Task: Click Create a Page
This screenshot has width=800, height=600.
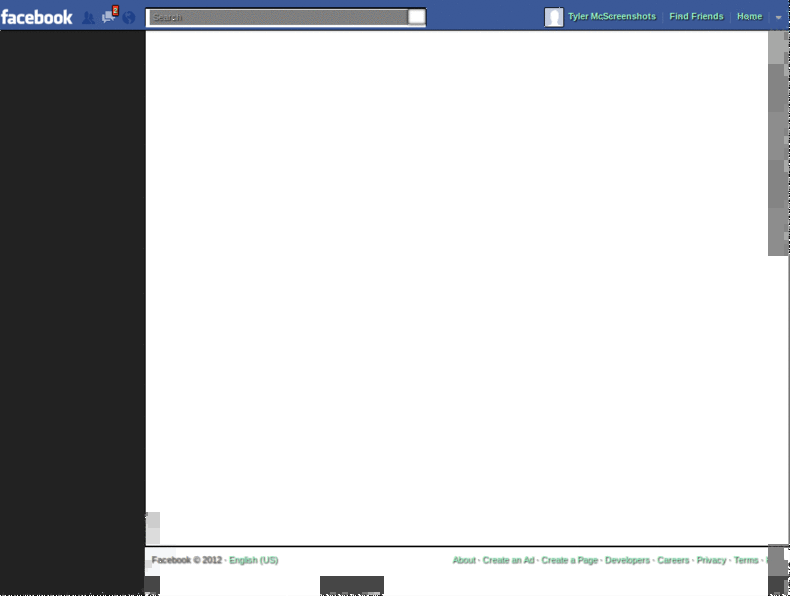Action: [570, 561]
